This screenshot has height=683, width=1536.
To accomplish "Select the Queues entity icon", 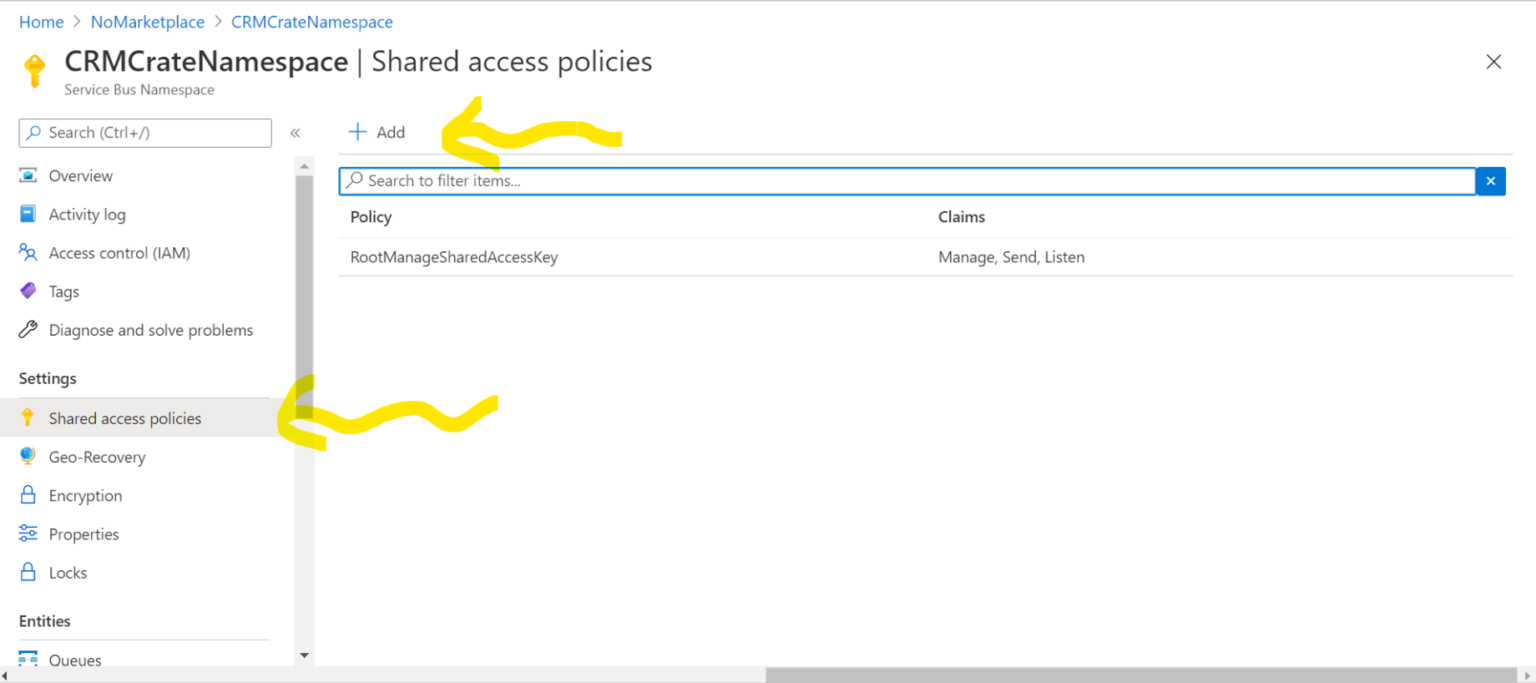I will point(30,660).
